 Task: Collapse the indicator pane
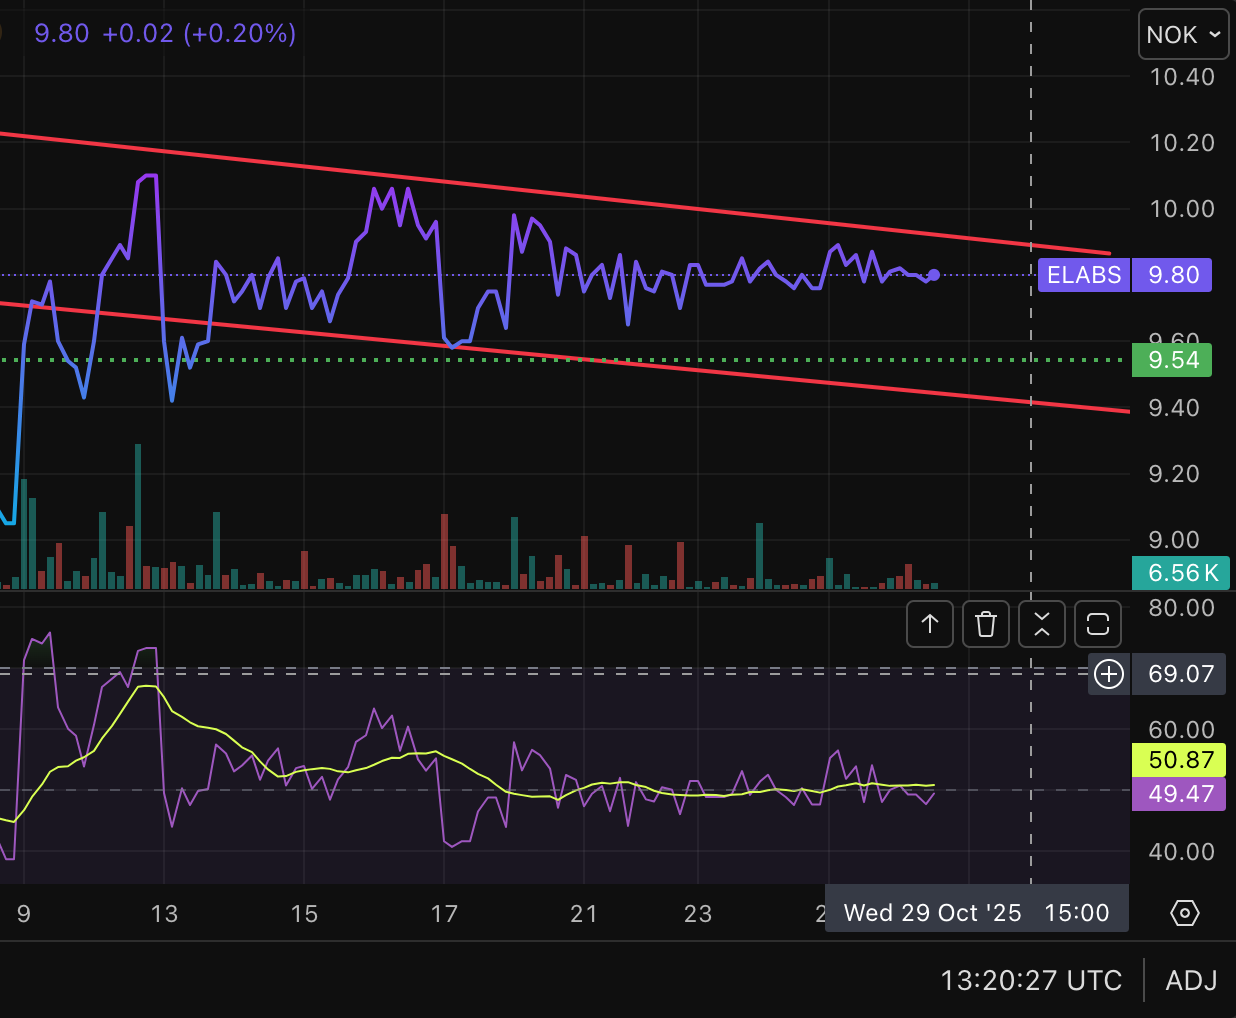coord(1042,625)
